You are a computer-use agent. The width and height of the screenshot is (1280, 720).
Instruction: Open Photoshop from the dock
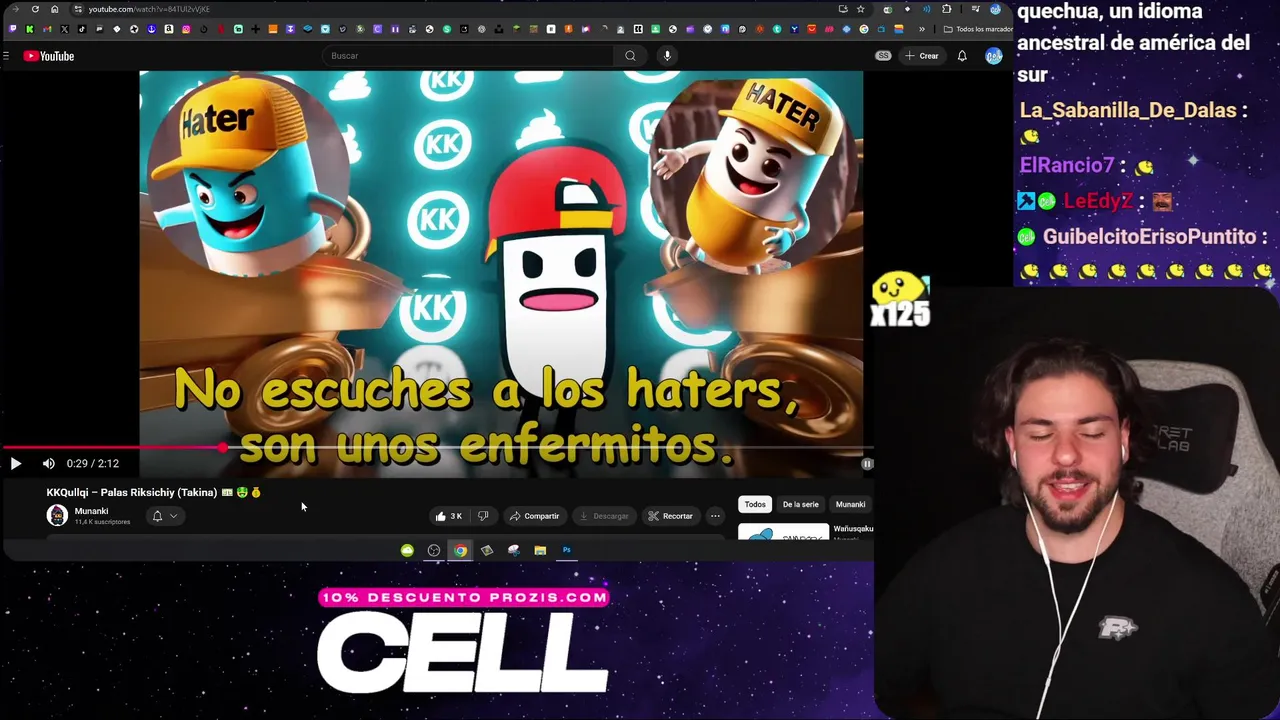click(566, 550)
